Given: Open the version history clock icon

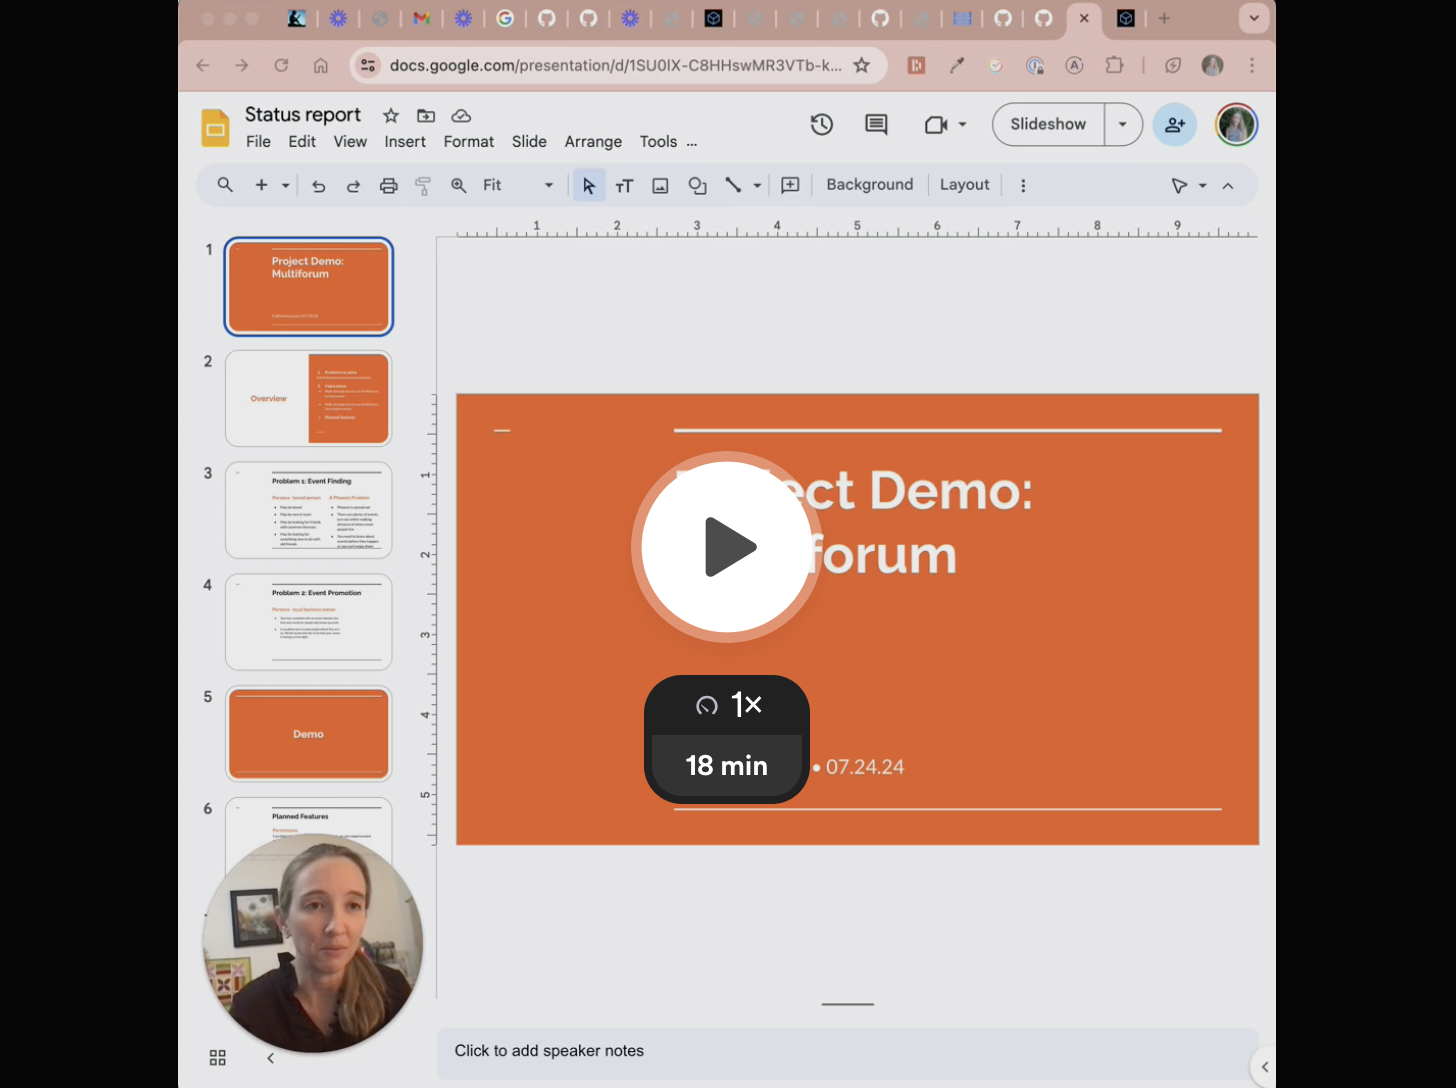Looking at the screenshot, I should point(822,125).
